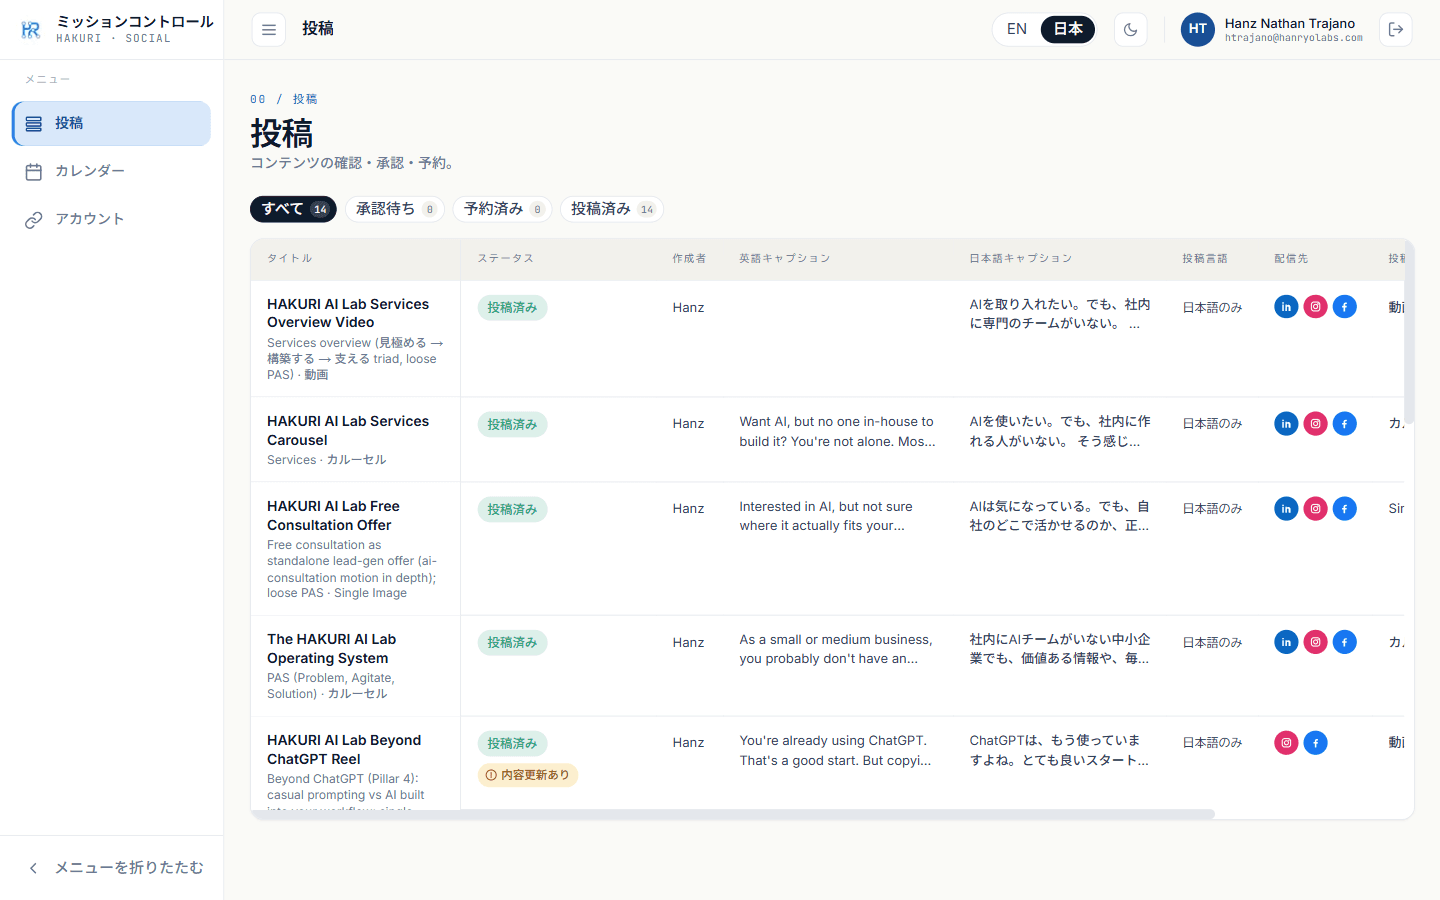The width and height of the screenshot is (1440, 900).
Task: Click 投稿済み badge in Services Overview Video row
Action: (x=512, y=308)
